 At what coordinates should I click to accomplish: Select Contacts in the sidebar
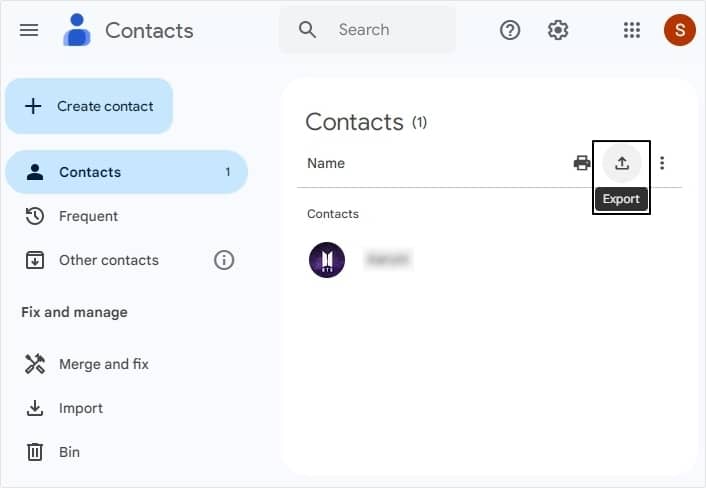pos(127,172)
